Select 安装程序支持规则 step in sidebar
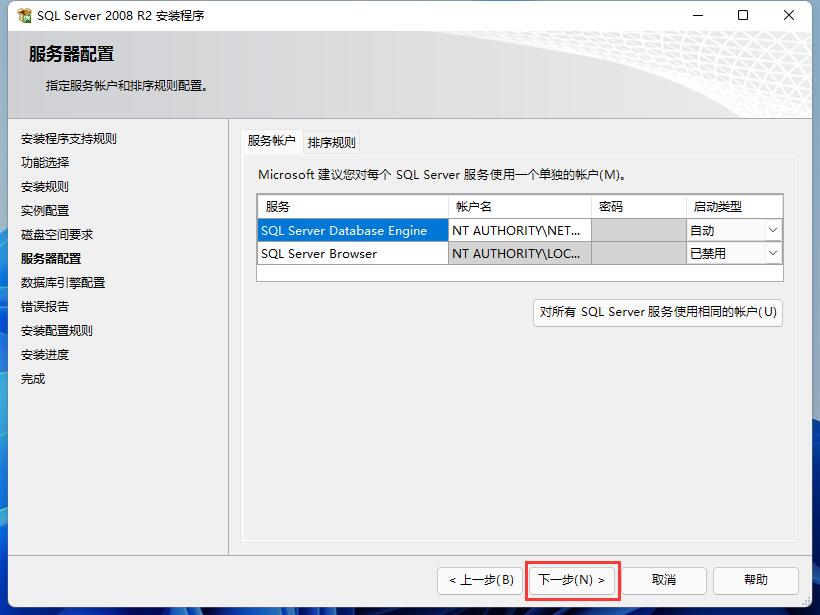Viewport: 820px width, 615px height. [69, 139]
